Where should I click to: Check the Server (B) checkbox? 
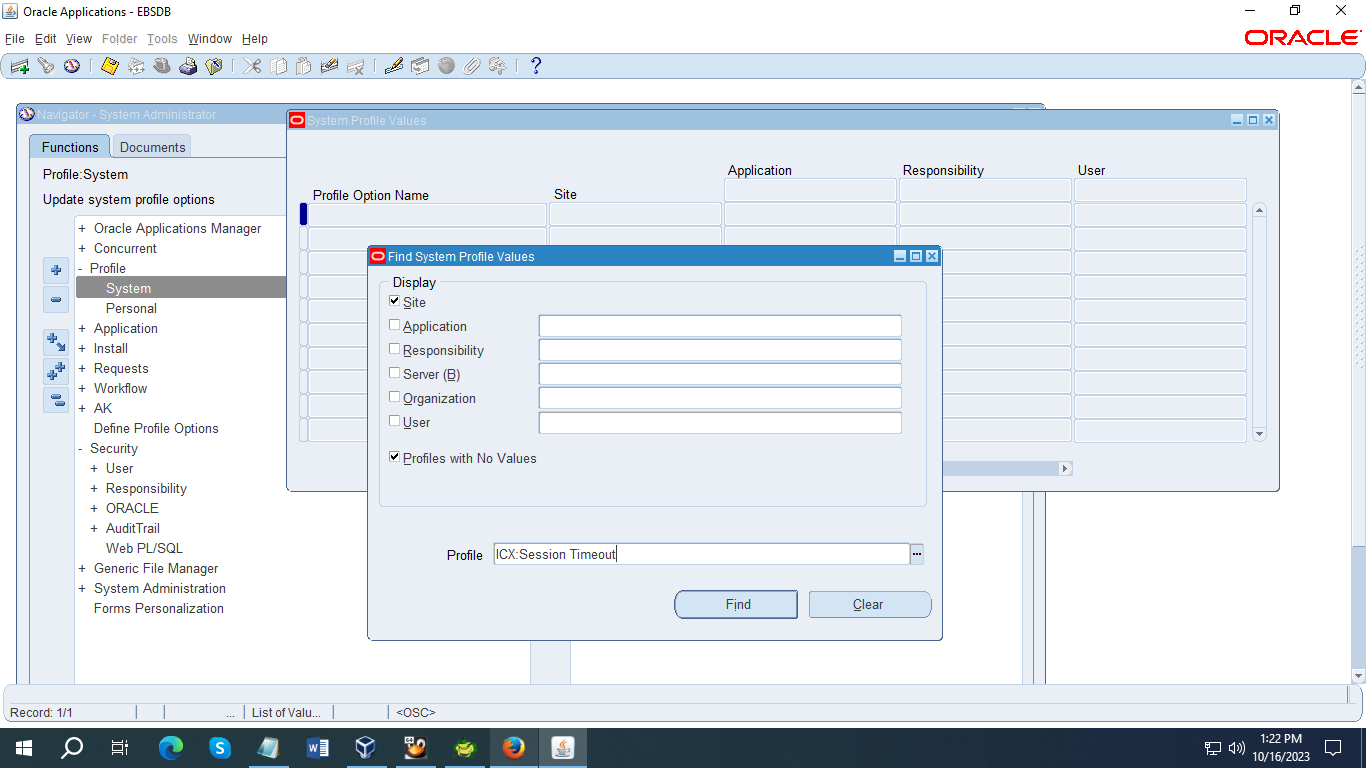pos(395,373)
